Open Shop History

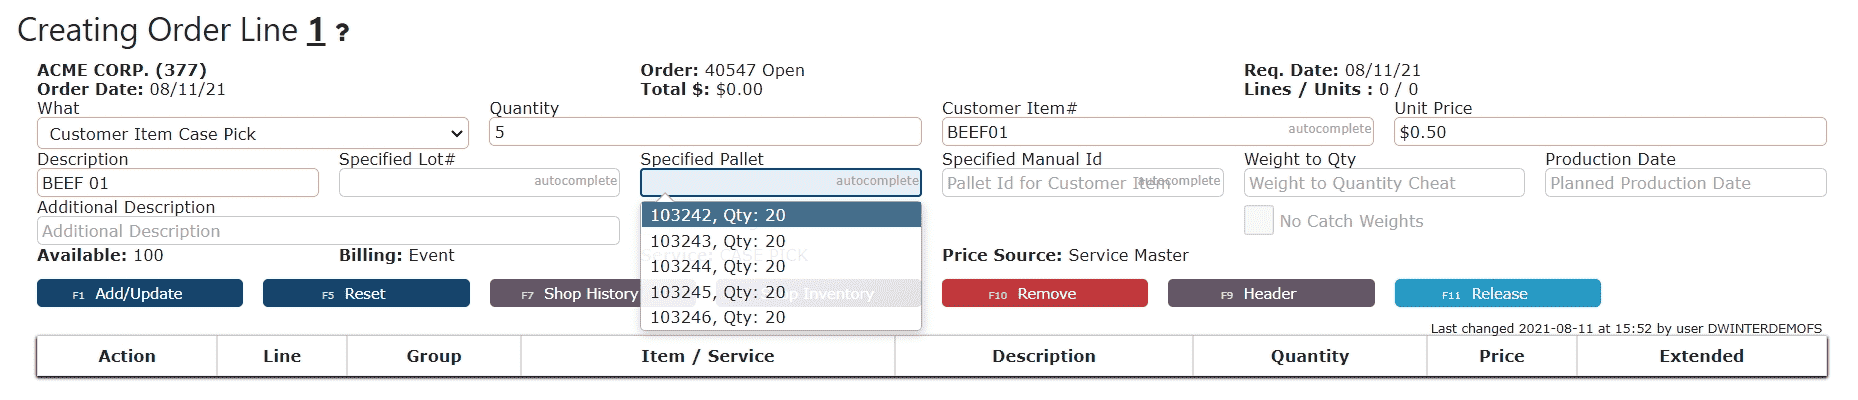point(565,293)
